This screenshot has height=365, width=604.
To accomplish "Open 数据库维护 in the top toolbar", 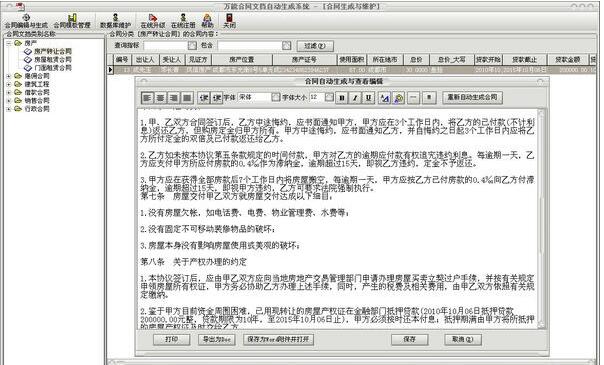I will (115, 21).
